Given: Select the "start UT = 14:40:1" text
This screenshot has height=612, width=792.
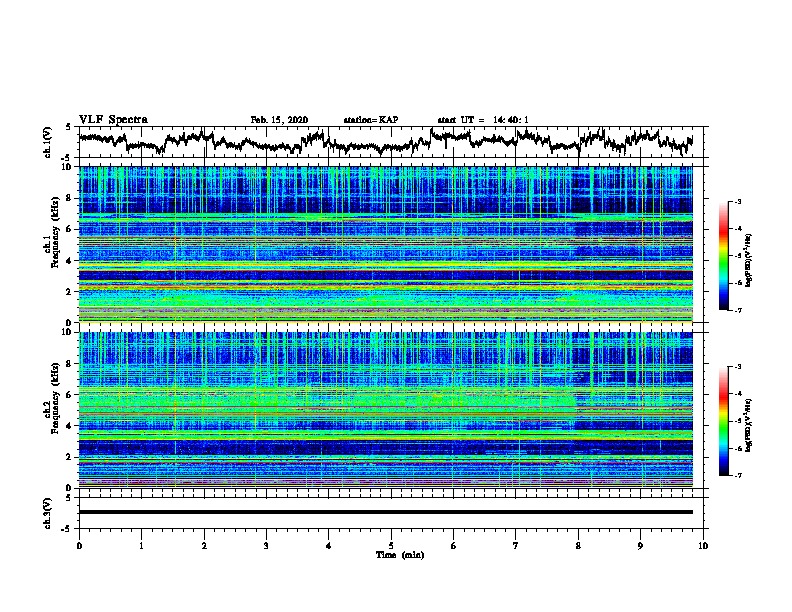Looking at the screenshot, I should click(483, 120).
